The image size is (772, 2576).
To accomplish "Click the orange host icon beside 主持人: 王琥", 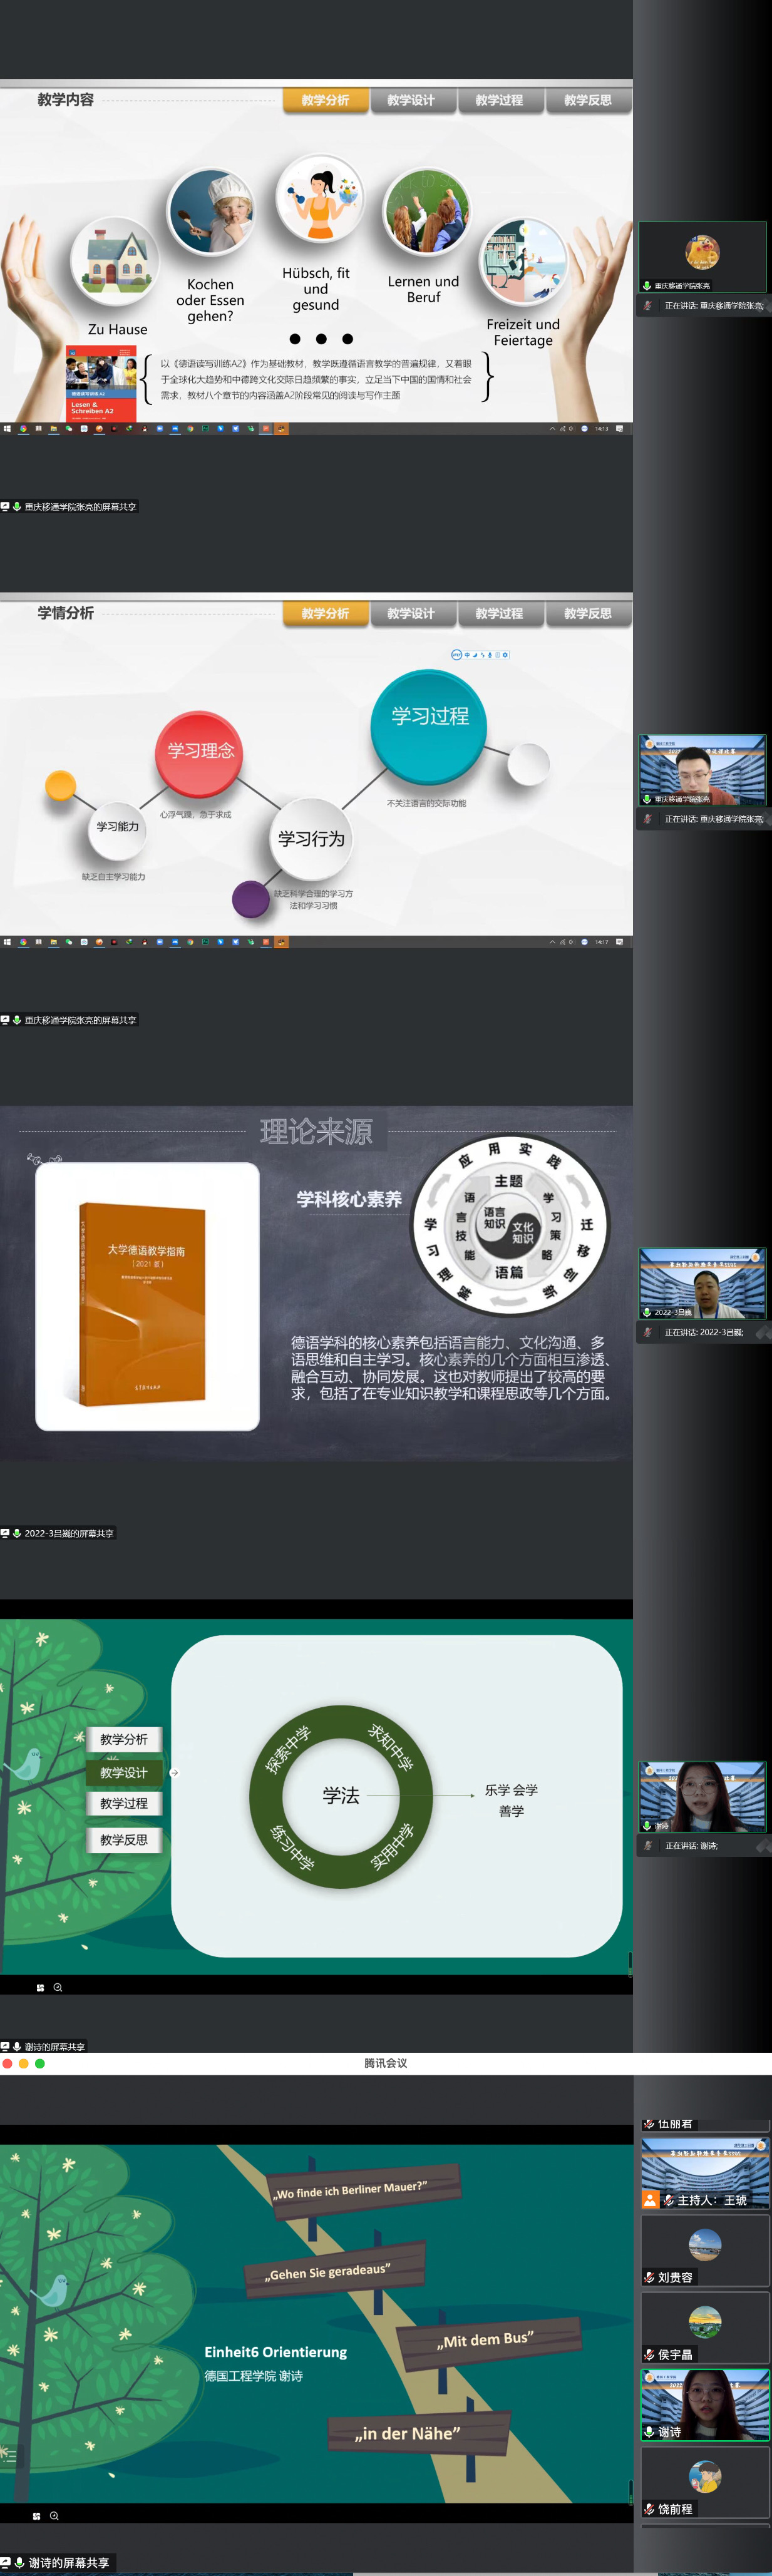I will point(650,2199).
